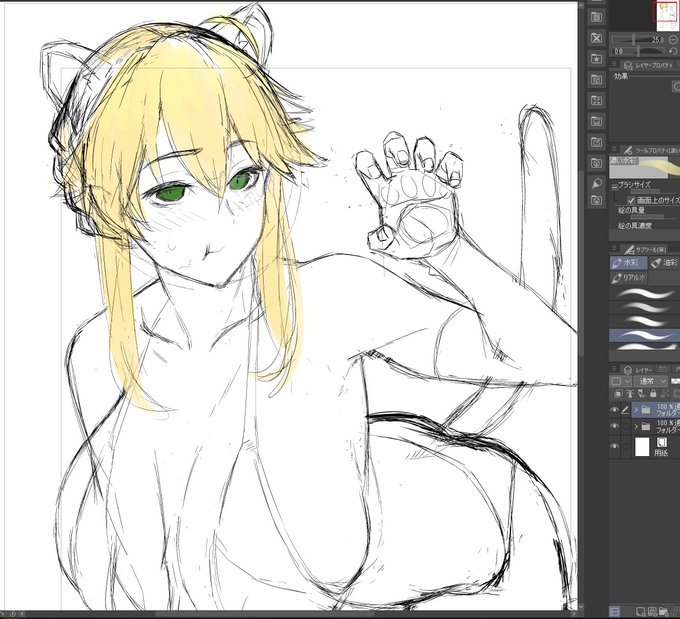Screen dimensions: 680x619
Task: Click new layer folder icon at panel bottom
Action: coord(664,612)
